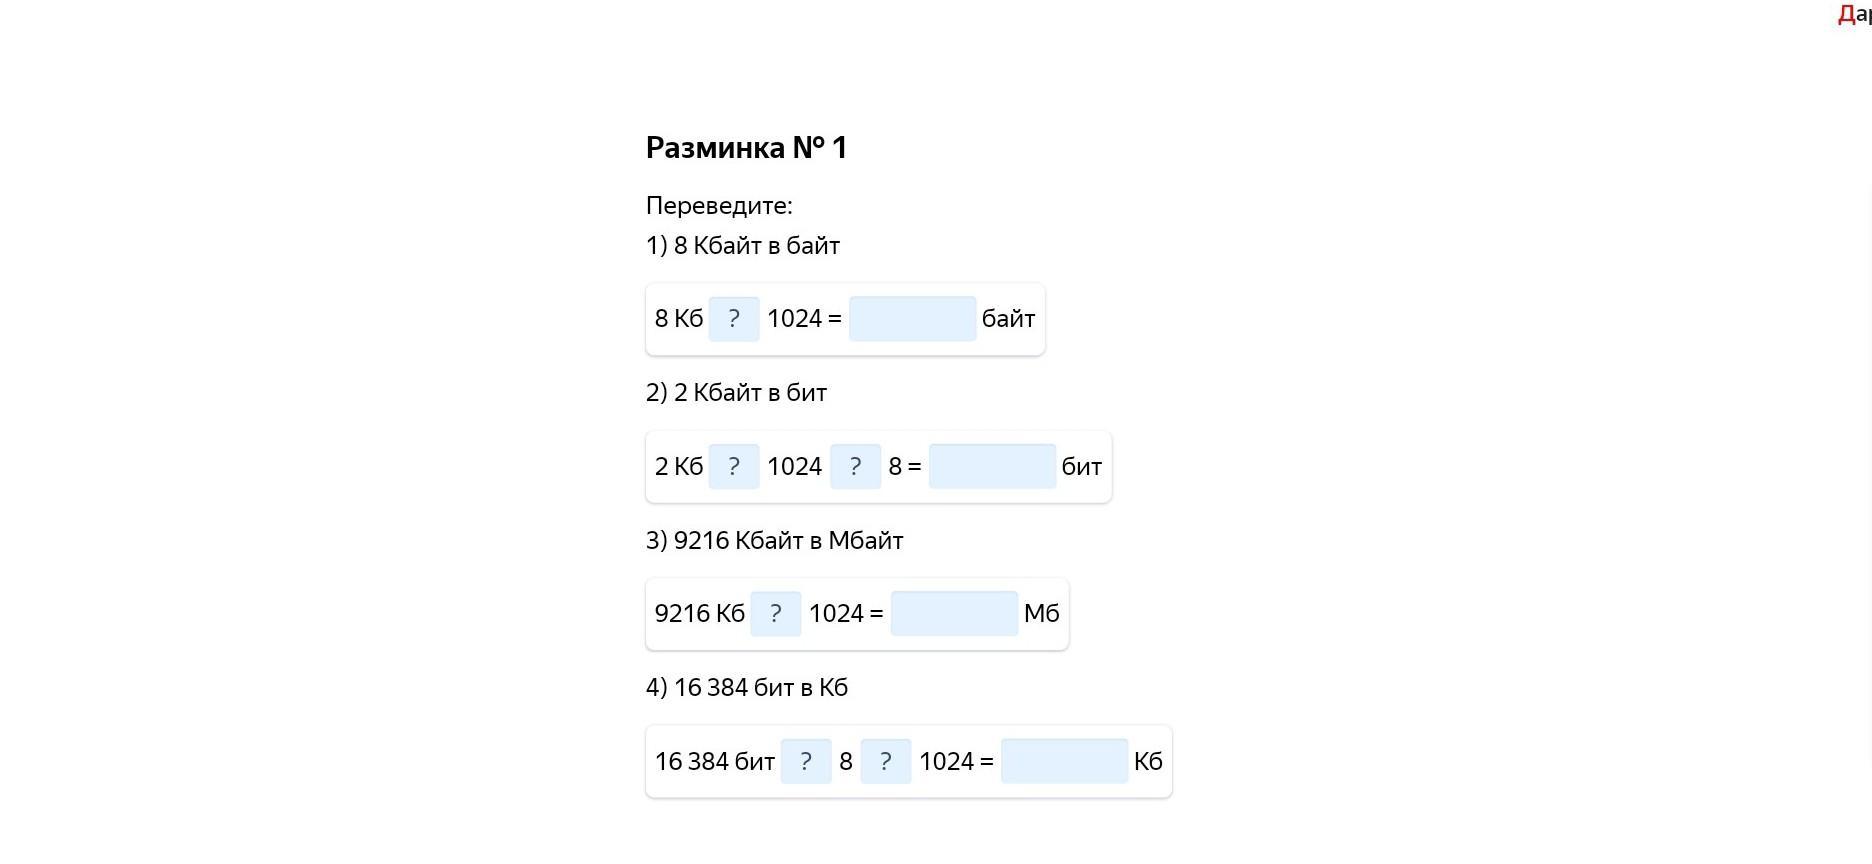Click the partially visible red-lettered logo in the corner

point(1854,14)
